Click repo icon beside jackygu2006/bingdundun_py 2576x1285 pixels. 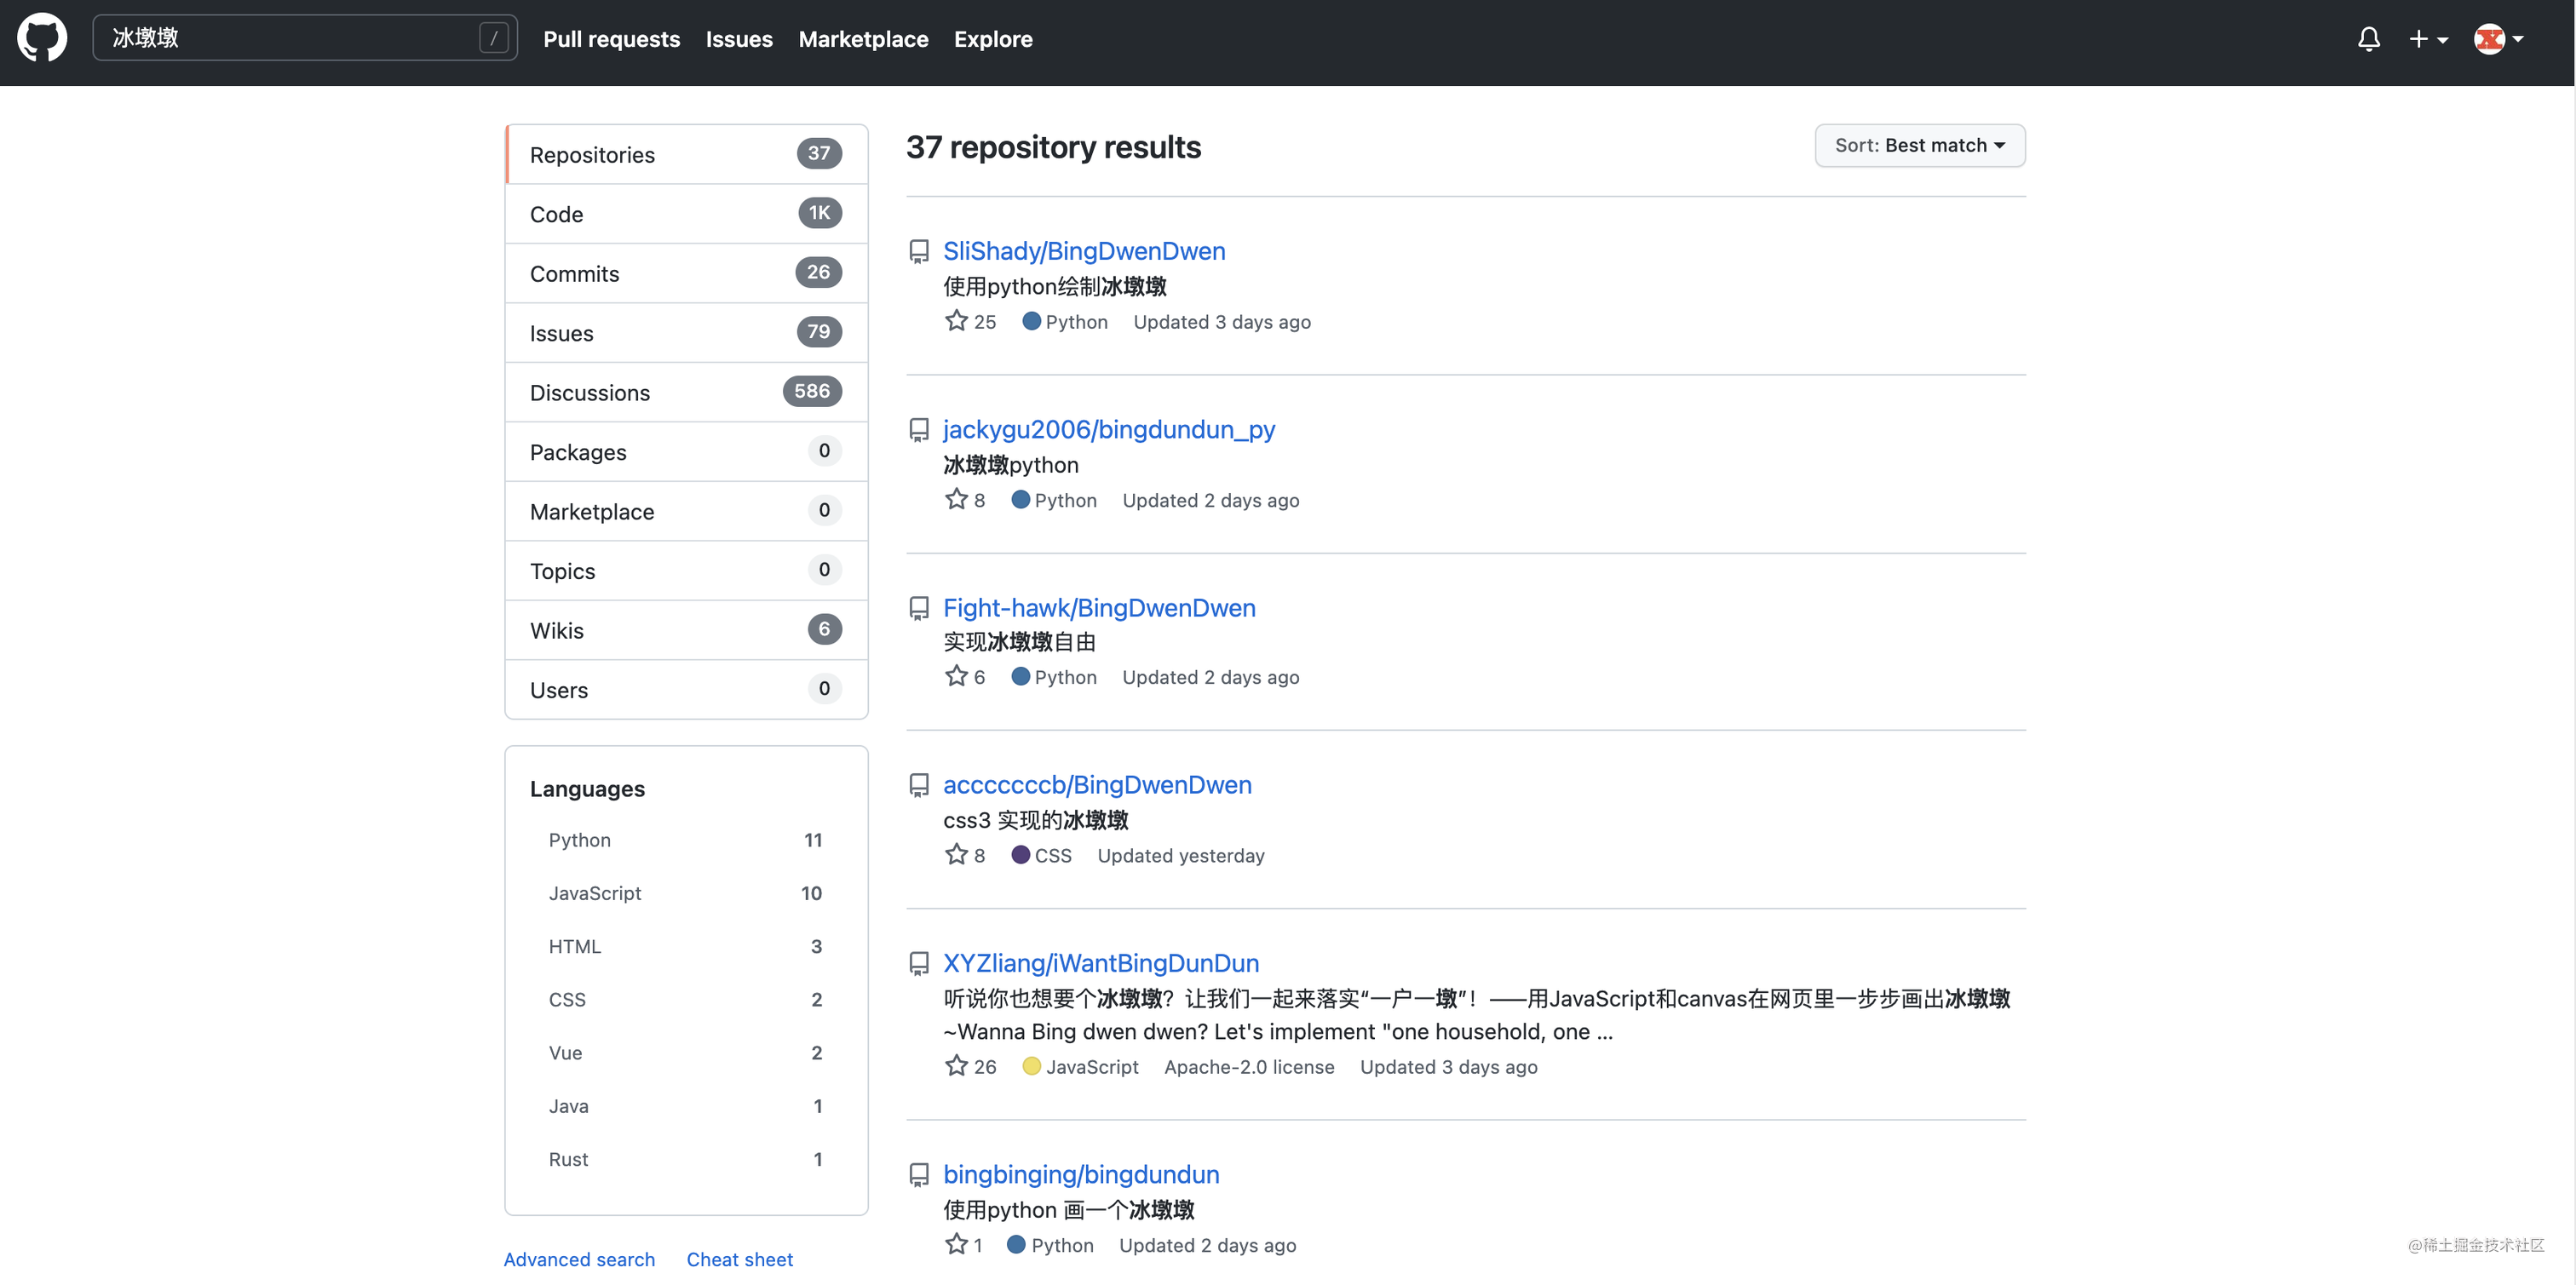(x=918, y=430)
